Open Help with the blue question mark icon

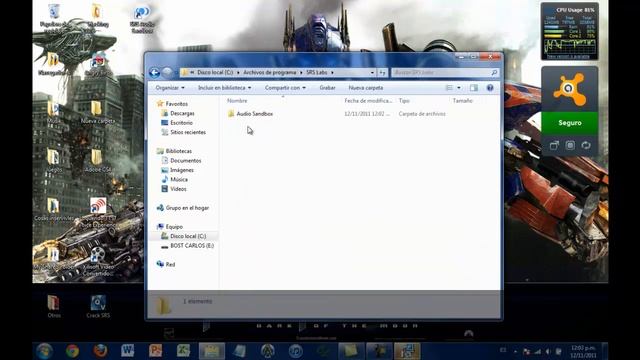pos(490,88)
